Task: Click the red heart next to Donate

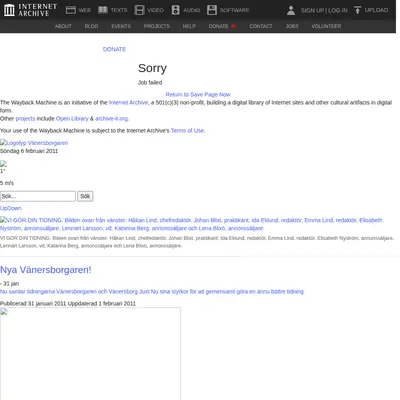Action: pyautogui.click(x=233, y=26)
